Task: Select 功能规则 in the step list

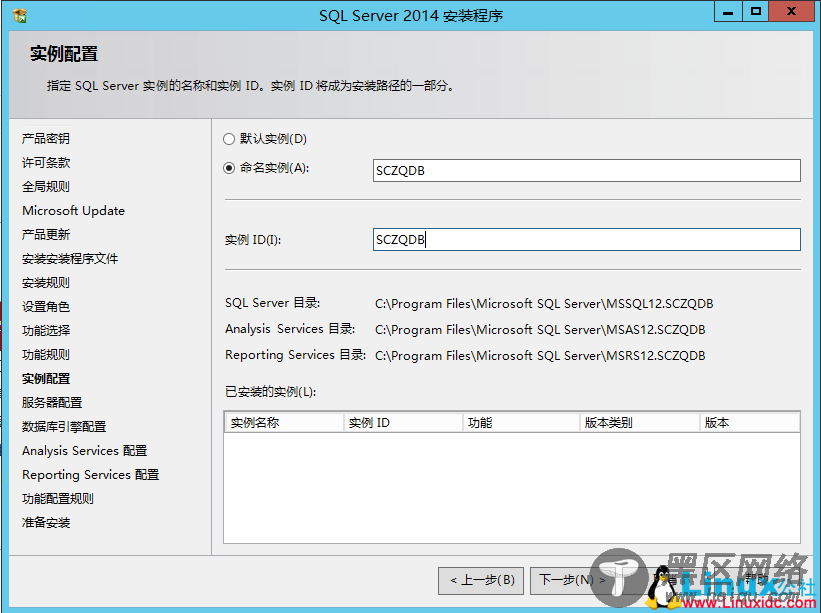Action: coord(46,355)
